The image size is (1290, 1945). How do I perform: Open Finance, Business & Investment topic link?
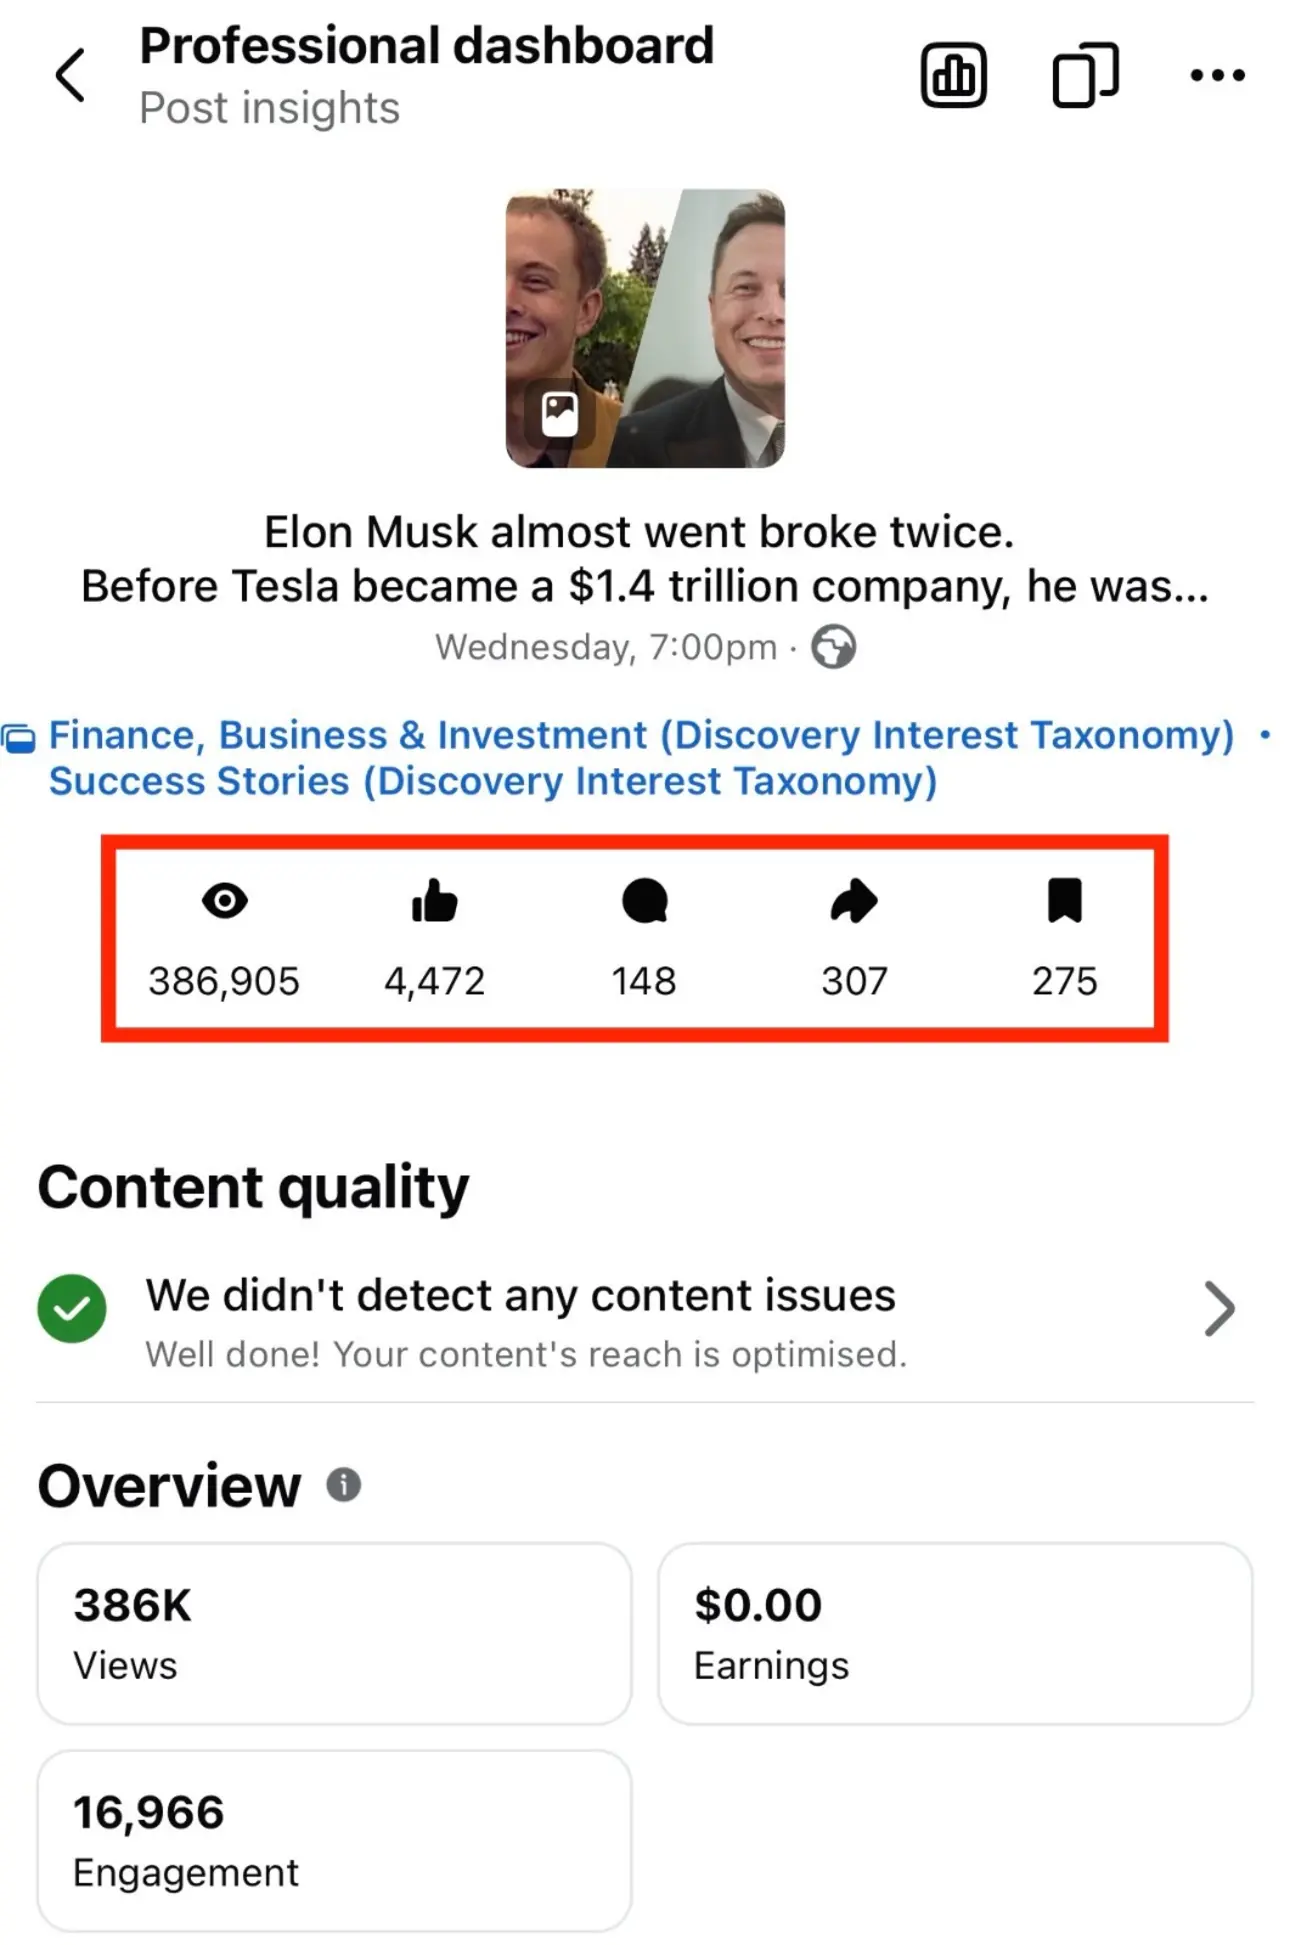641,735
